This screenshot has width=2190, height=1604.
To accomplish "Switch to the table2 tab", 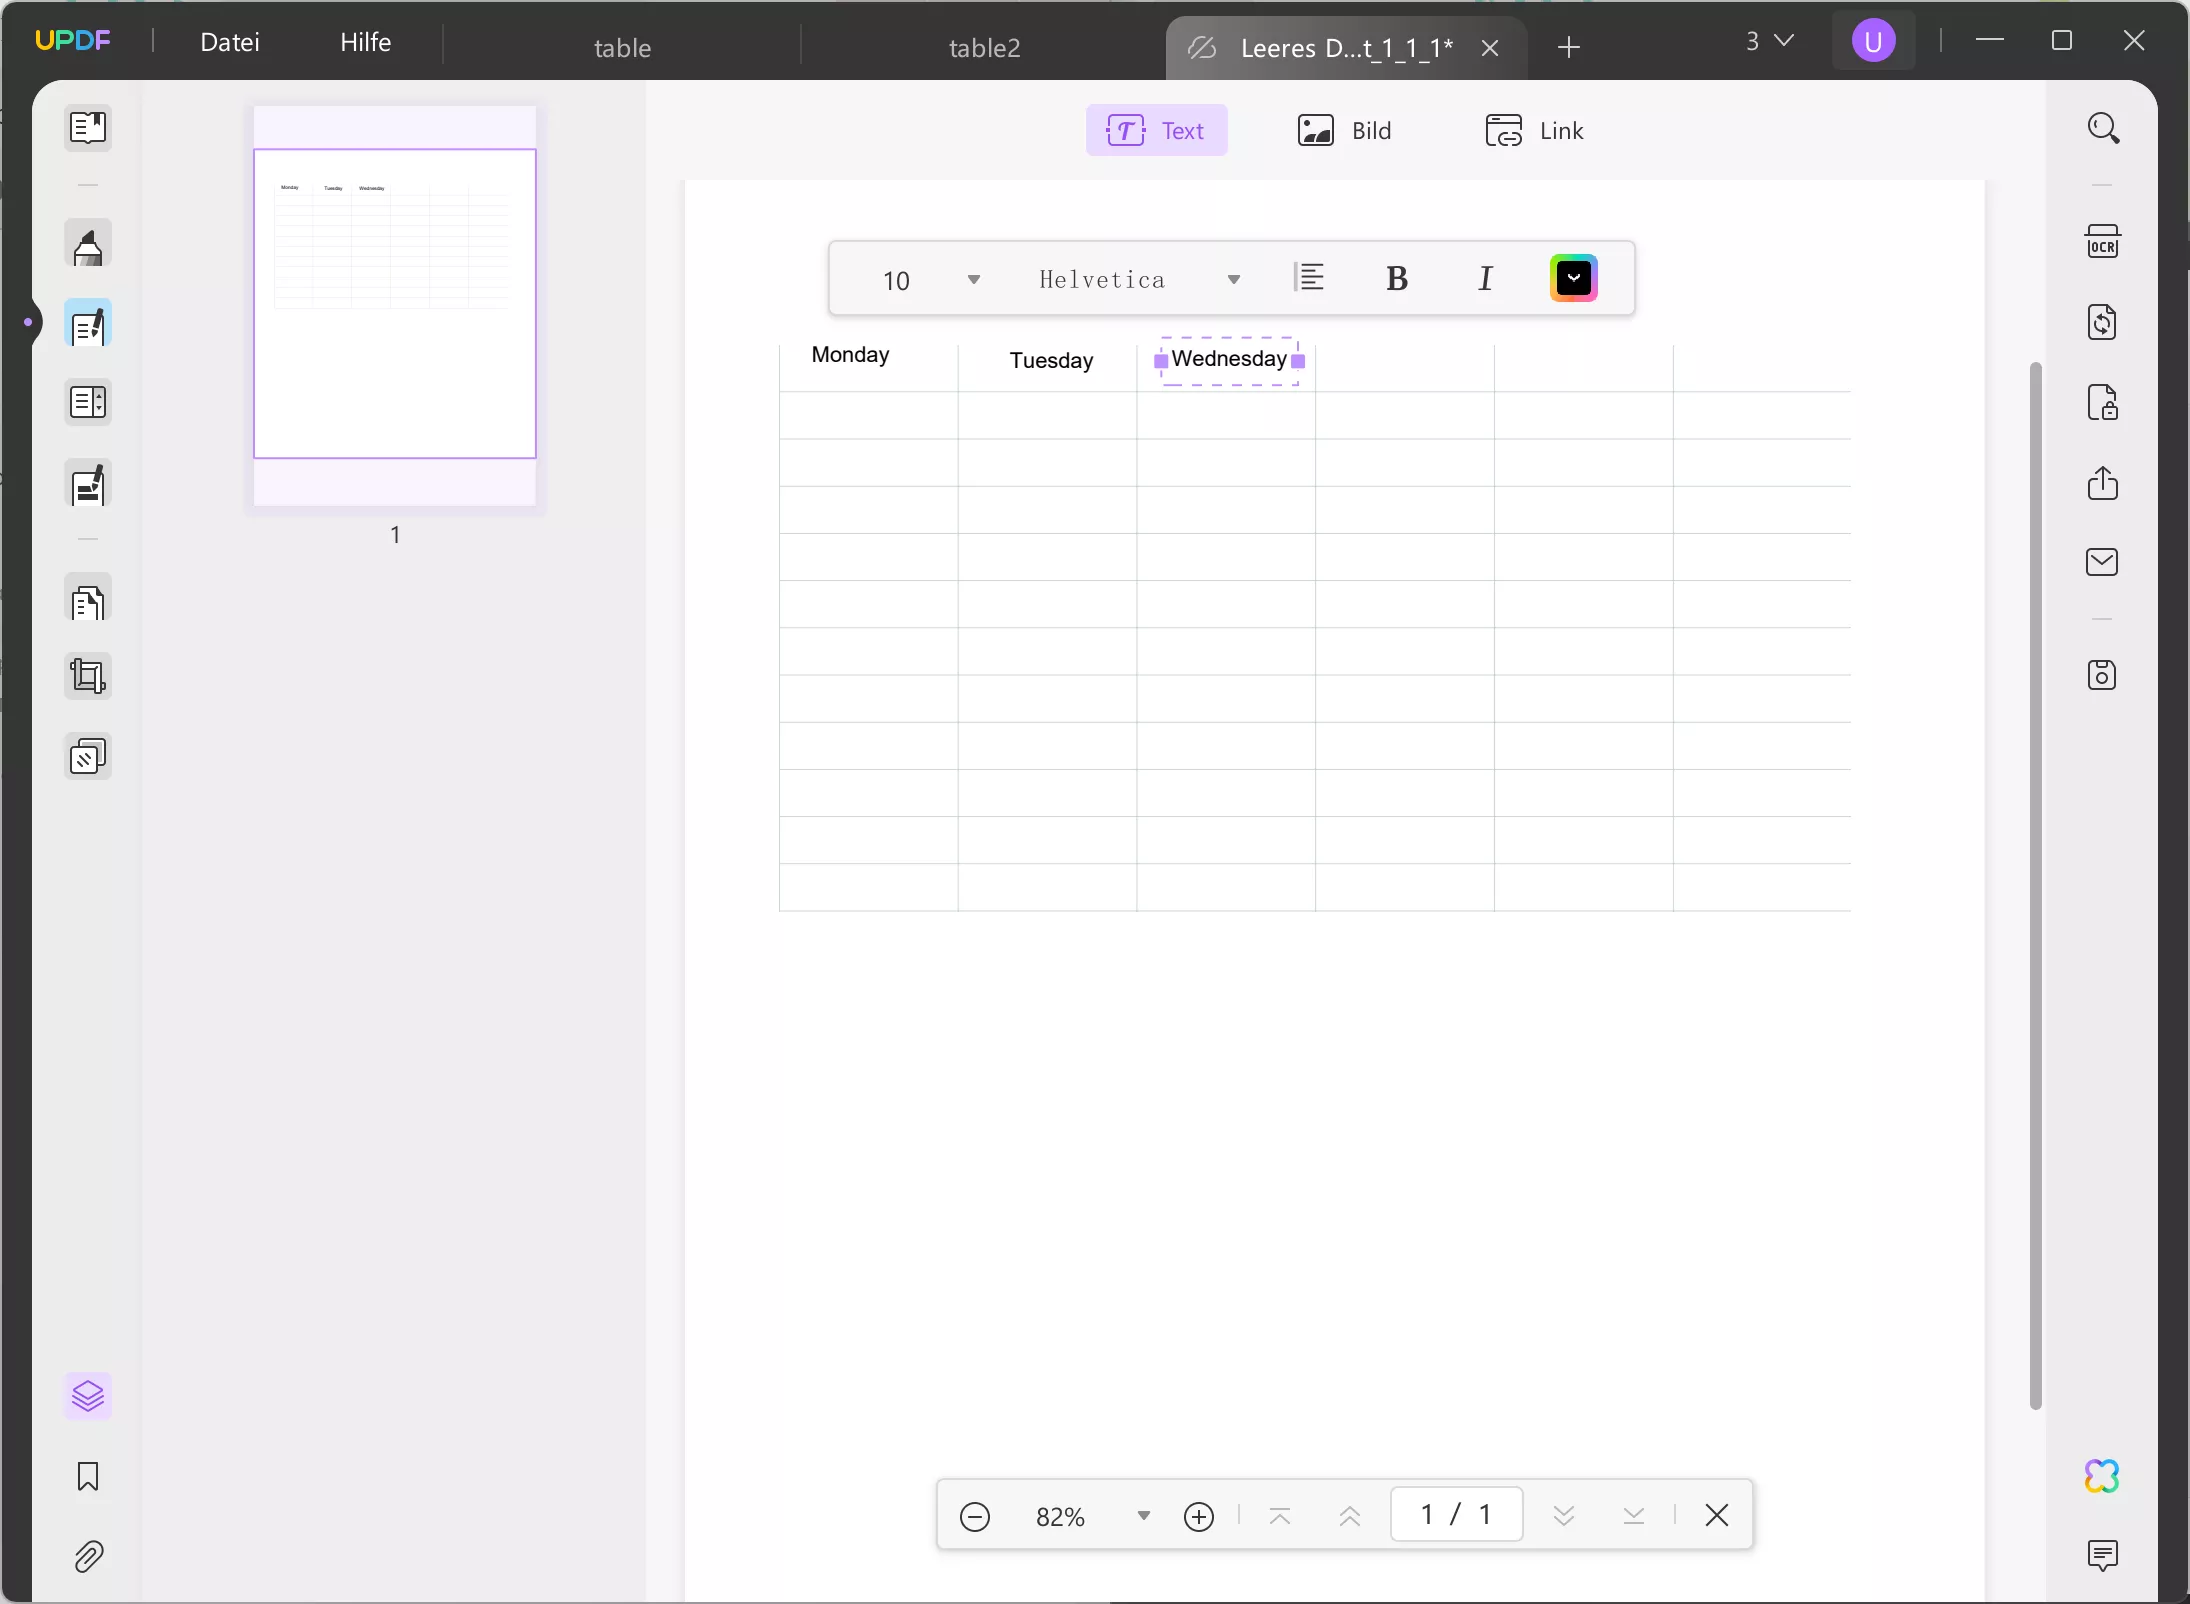I will 984,46.
